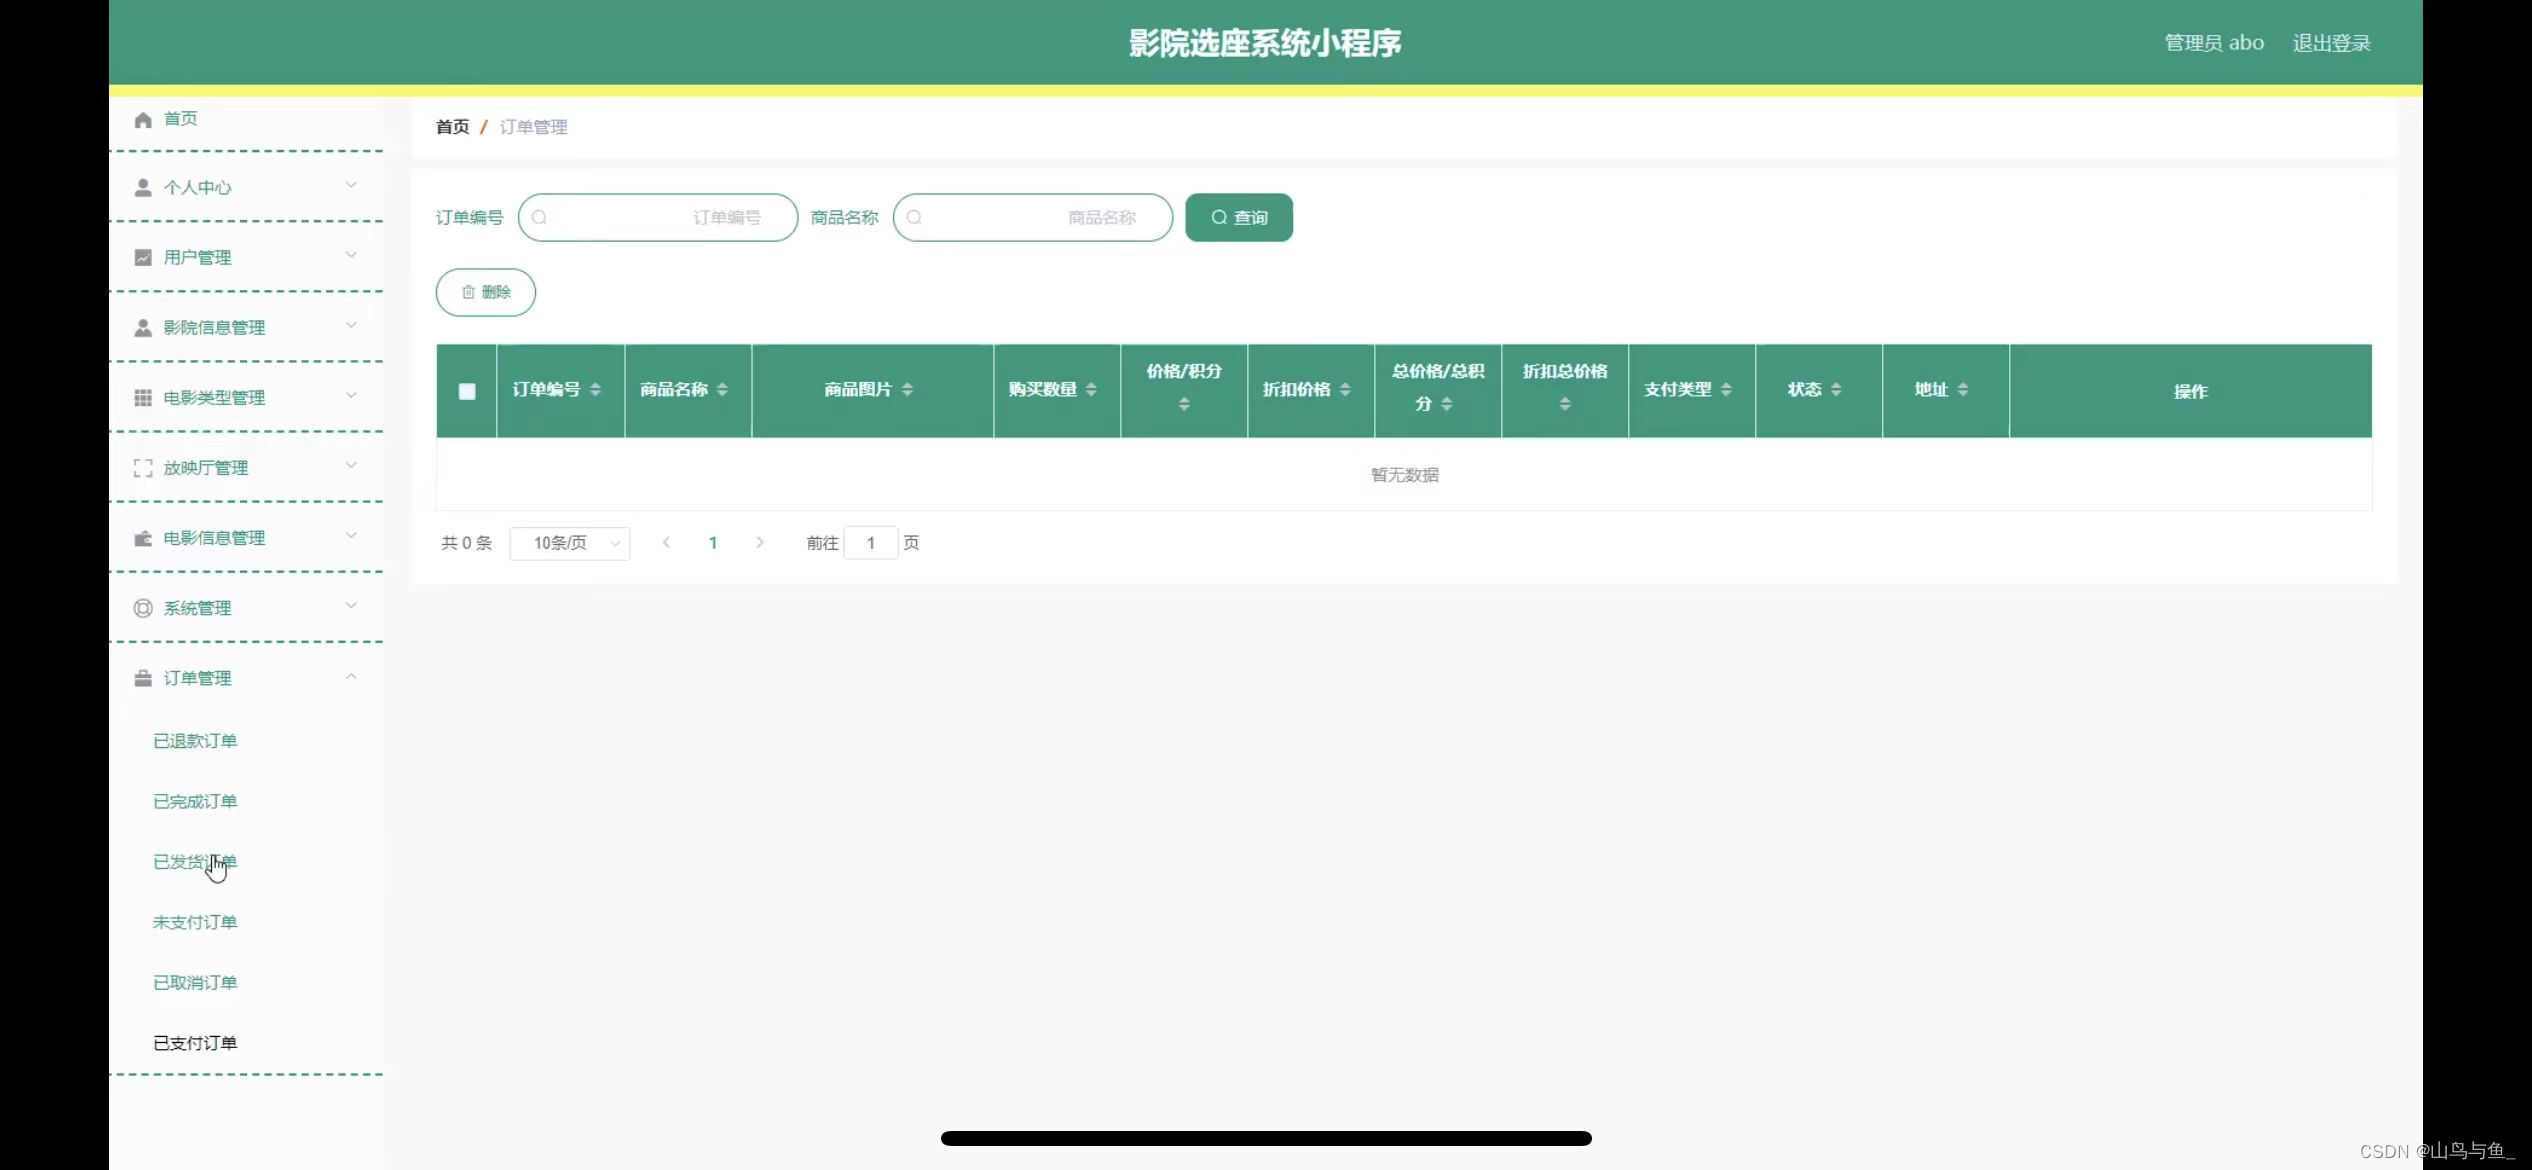2532x1170 pixels.
Task: Select page number 1 in pagination
Action: coord(713,543)
